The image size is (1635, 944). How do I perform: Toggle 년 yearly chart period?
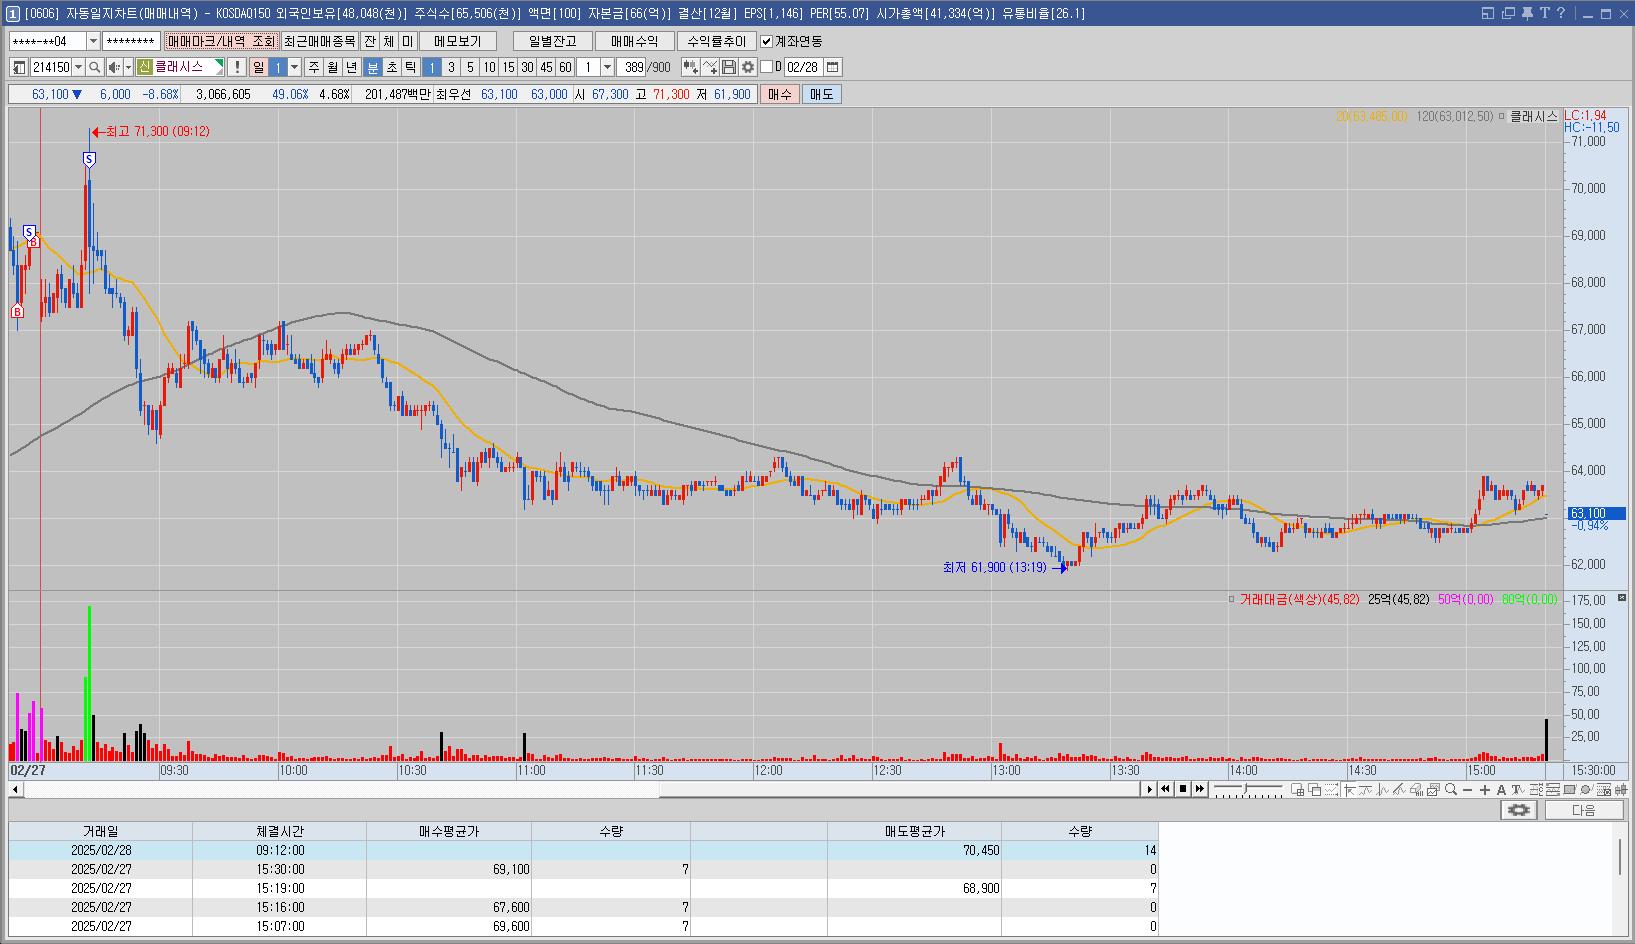(351, 67)
